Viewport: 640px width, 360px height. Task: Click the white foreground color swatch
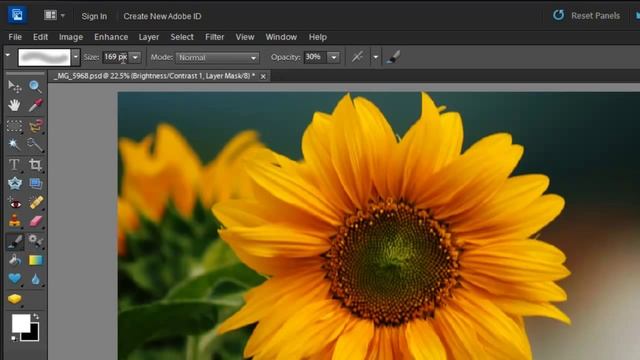coord(21,323)
